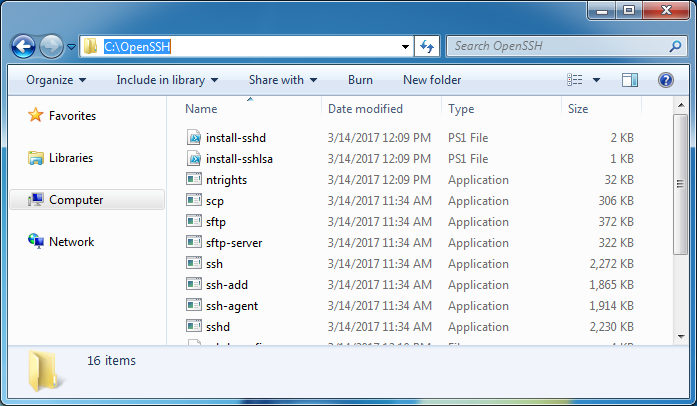This screenshot has width=697, height=406.
Task: Click the 16 items status text
Action: click(111, 361)
